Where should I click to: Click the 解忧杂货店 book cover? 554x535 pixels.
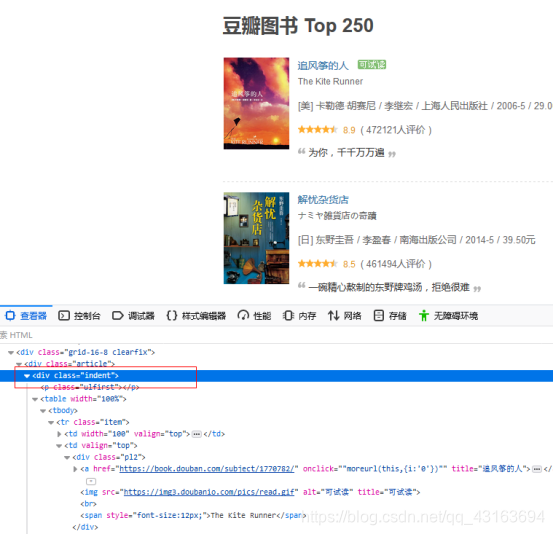[256, 238]
